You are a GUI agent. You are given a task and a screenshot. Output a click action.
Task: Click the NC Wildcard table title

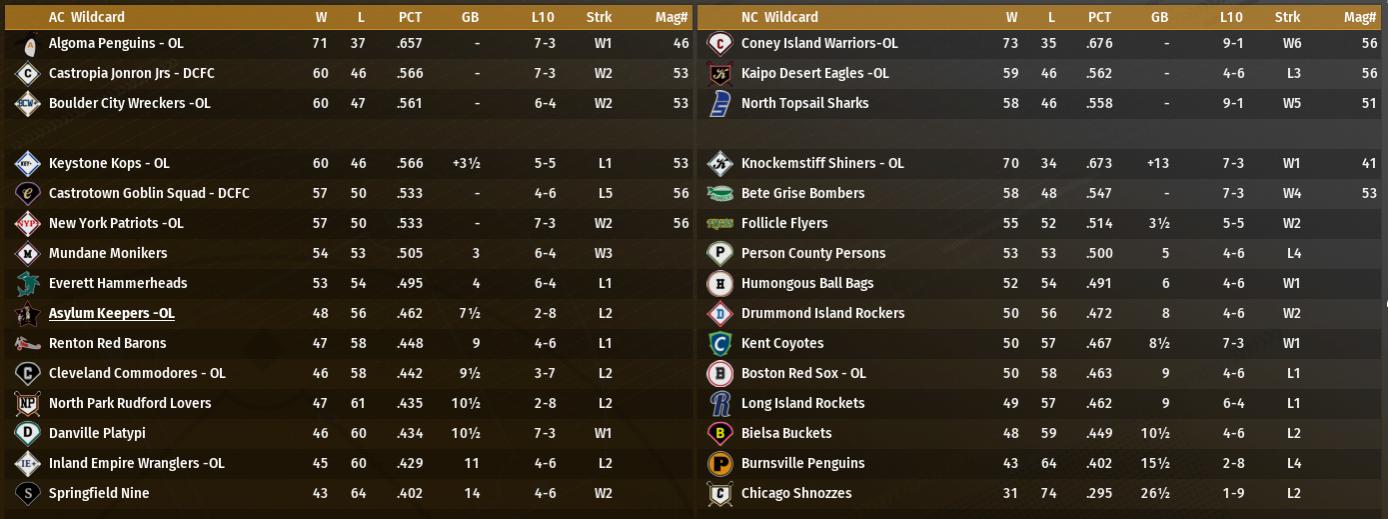779,17
